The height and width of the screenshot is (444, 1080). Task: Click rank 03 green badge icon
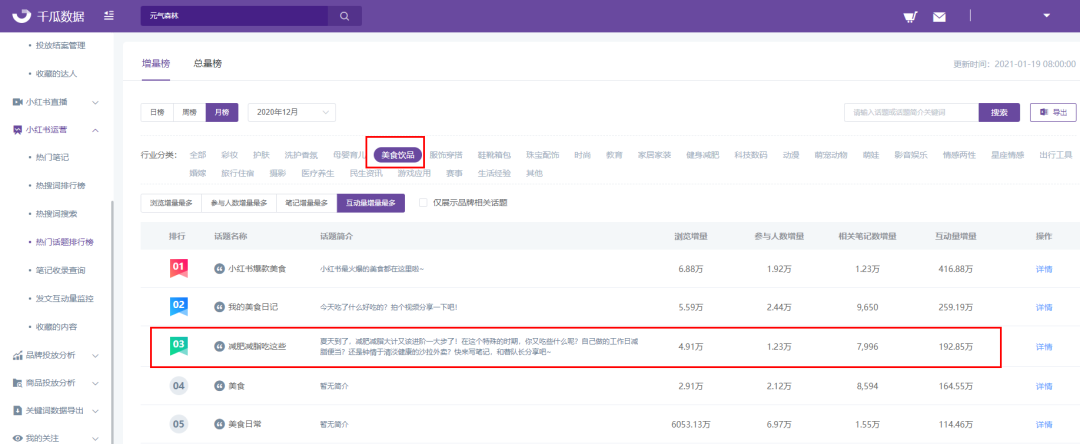(178, 346)
